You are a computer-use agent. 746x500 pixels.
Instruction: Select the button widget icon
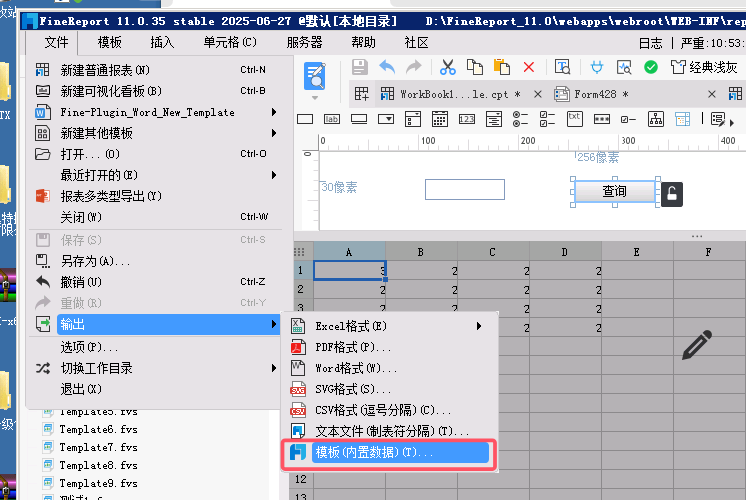point(359,119)
